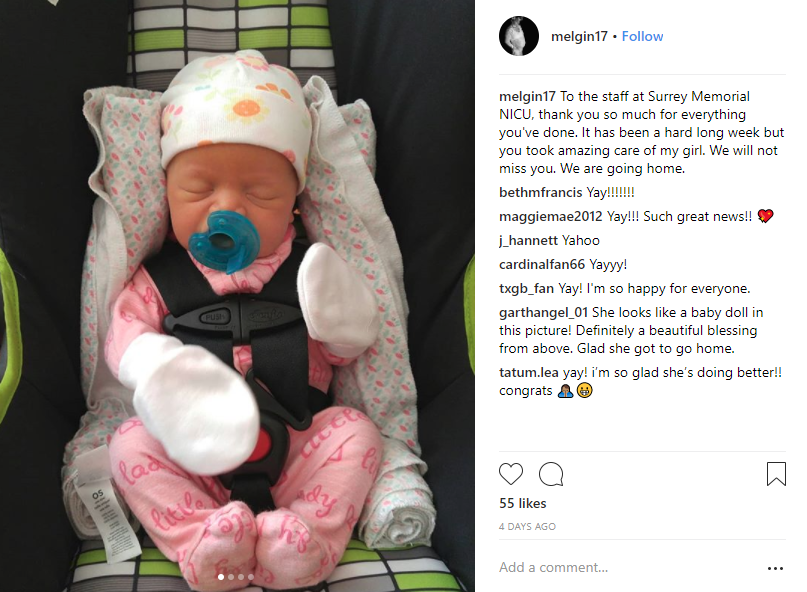Open melgin17 username in header
Screen dimensions: 807x592
(x=580, y=37)
